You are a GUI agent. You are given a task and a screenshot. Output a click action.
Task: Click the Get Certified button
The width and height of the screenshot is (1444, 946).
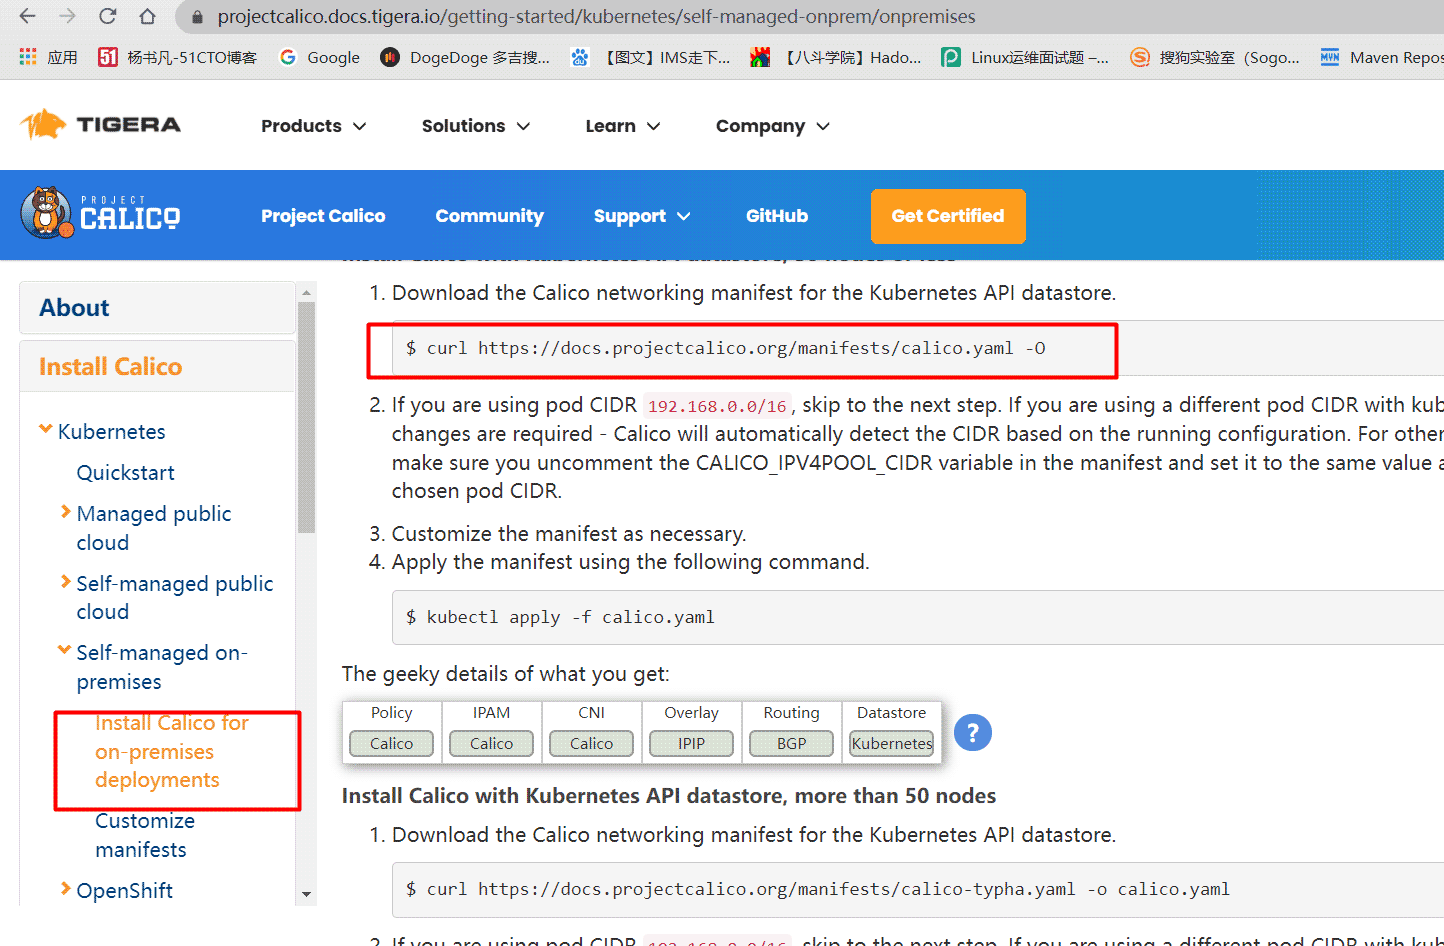click(x=948, y=216)
